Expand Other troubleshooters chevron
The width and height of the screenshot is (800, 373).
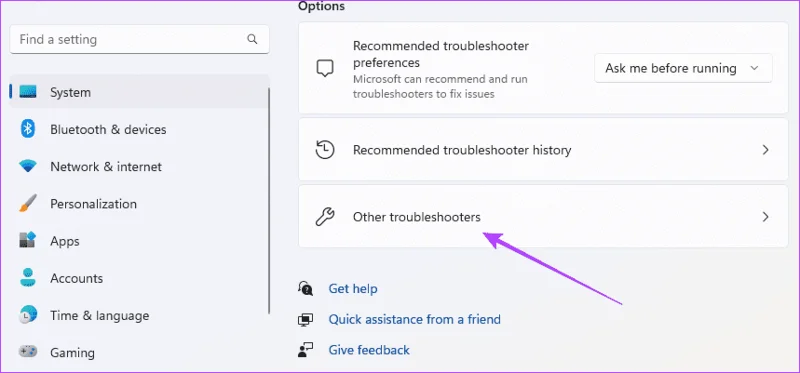(x=765, y=217)
